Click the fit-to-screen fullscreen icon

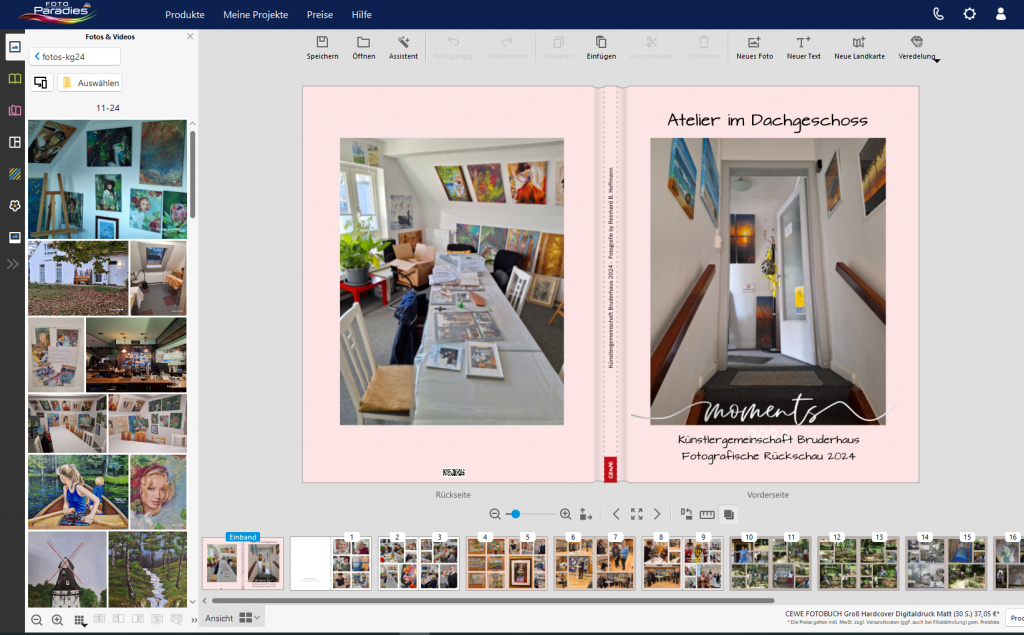[636, 514]
